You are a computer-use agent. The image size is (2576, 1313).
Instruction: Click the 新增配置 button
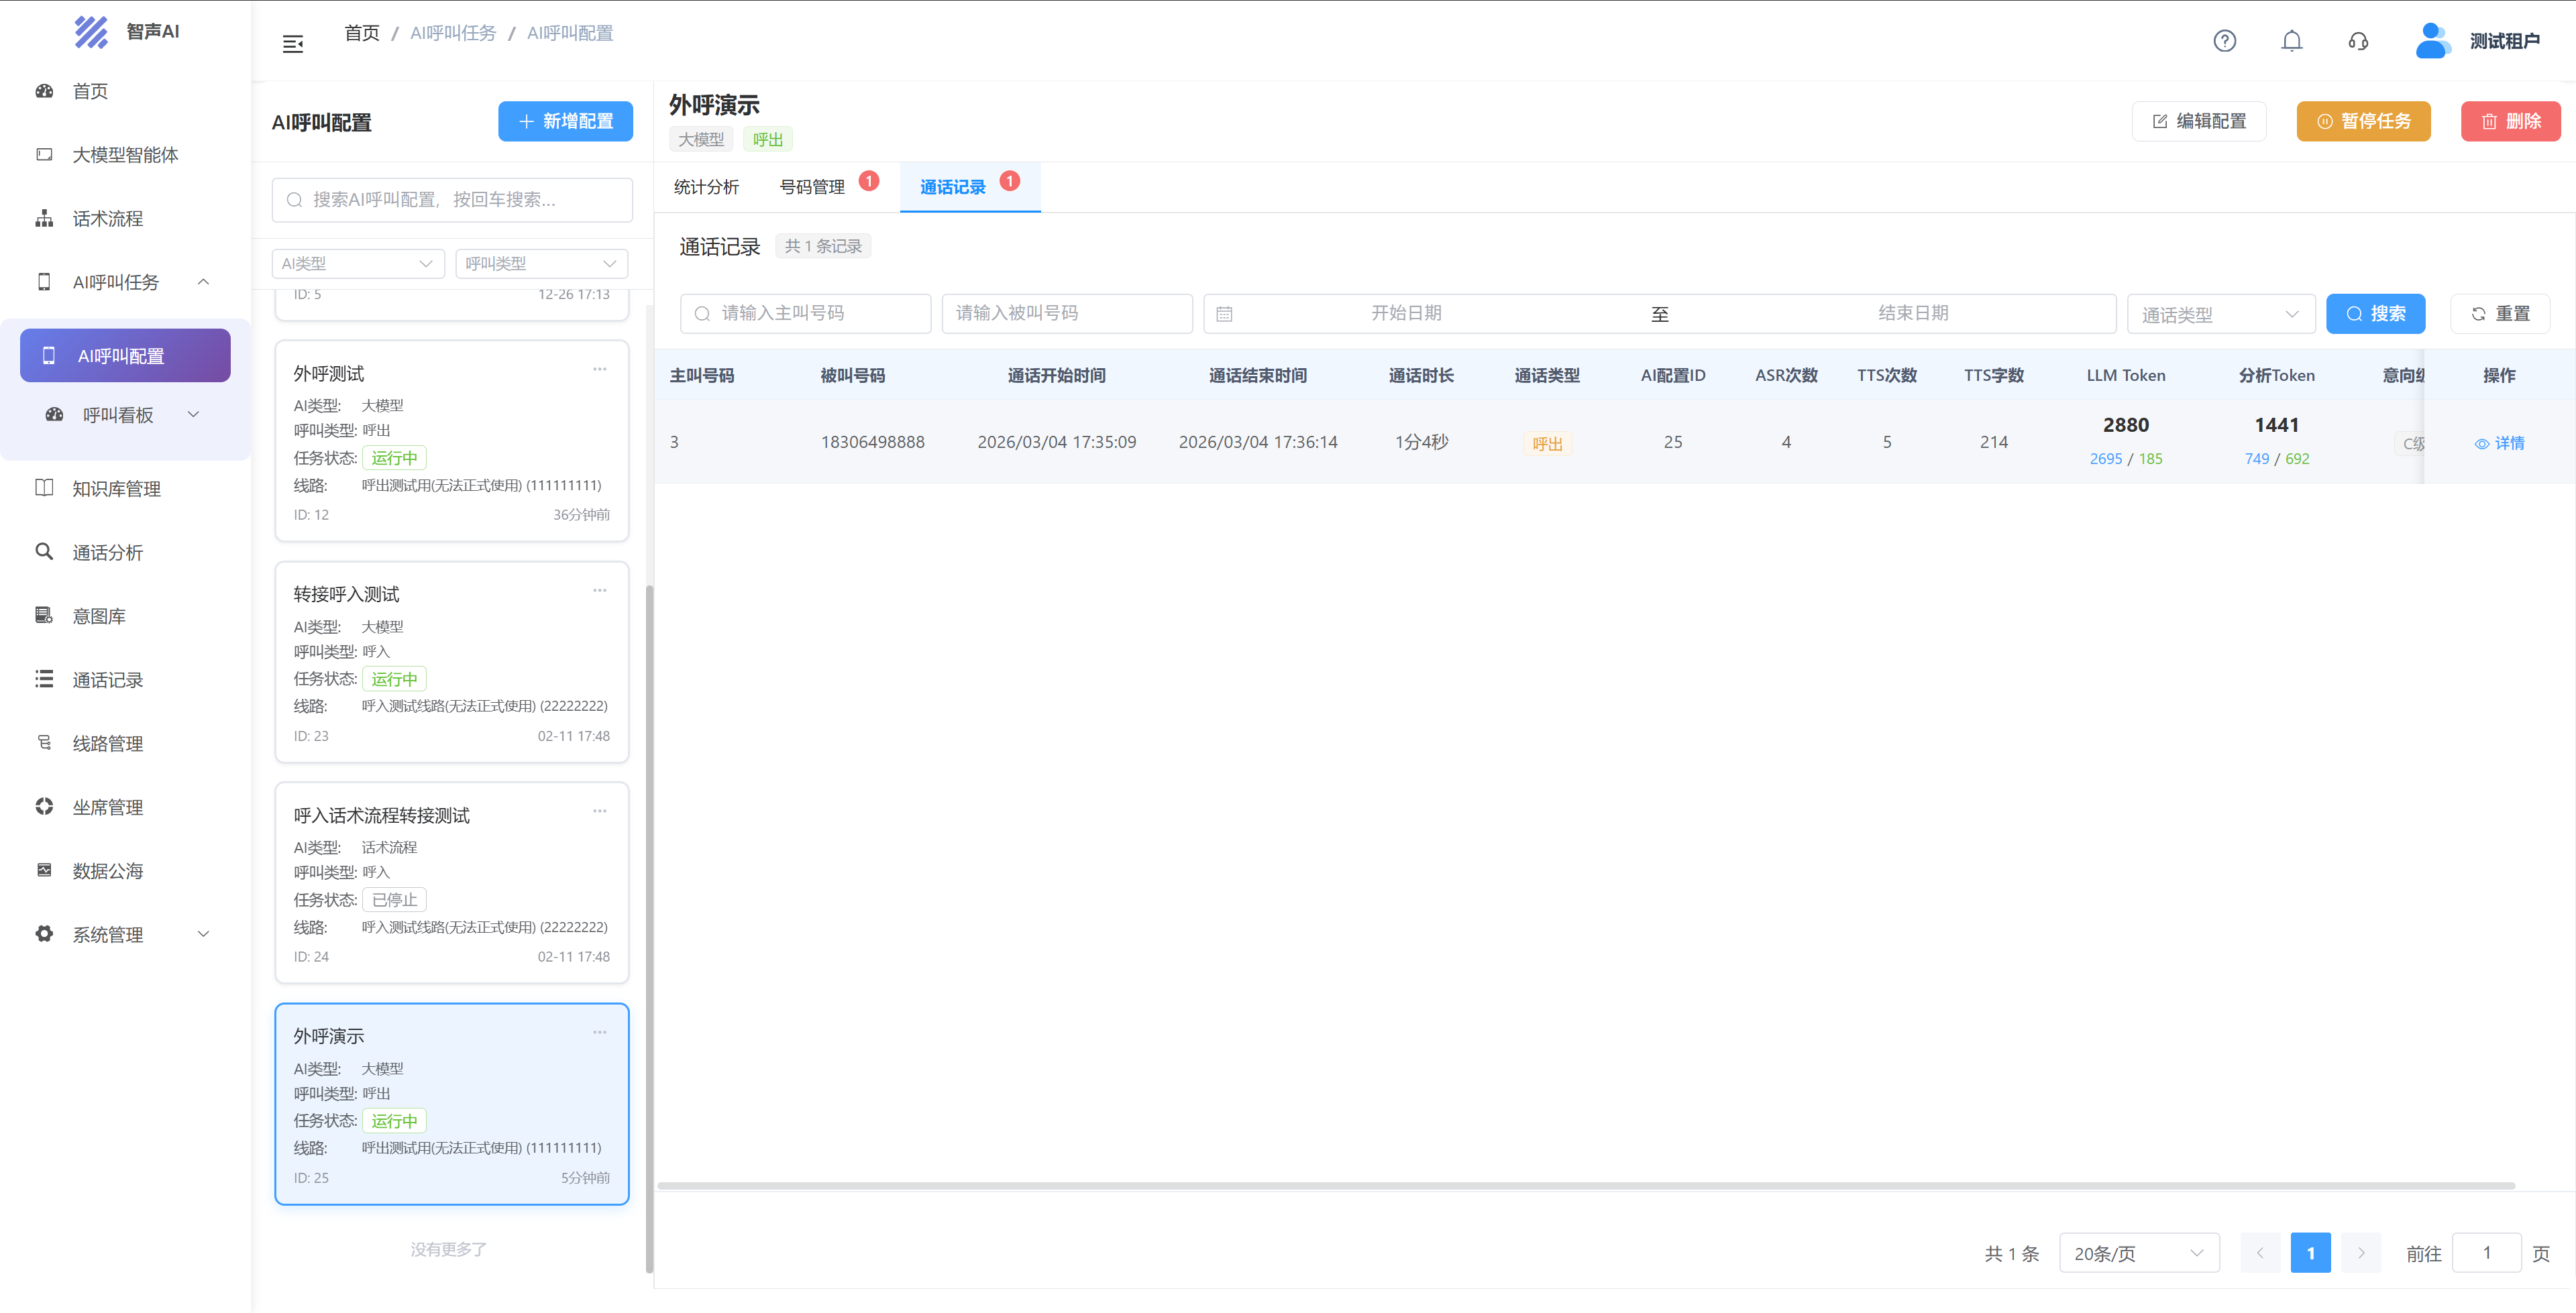(565, 121)
